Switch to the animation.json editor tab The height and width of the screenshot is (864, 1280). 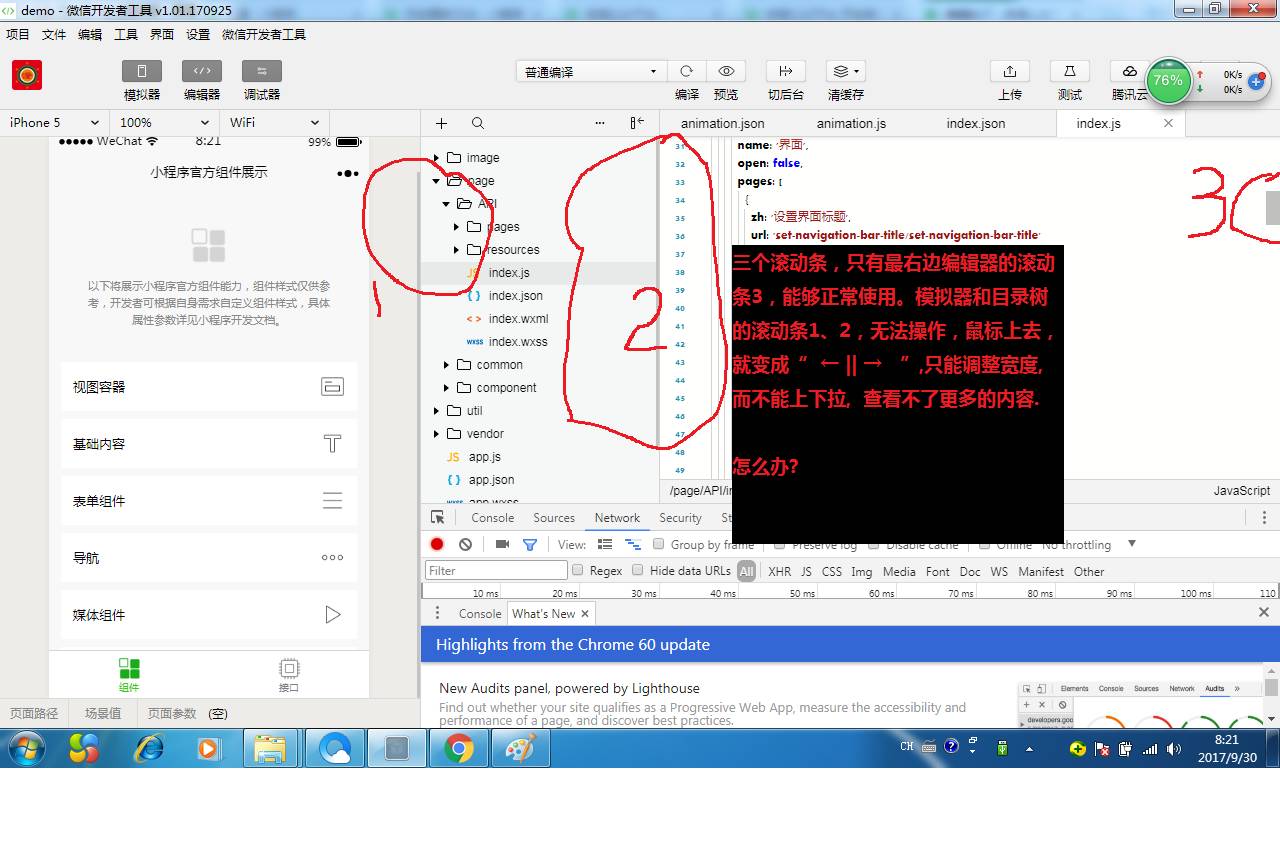click(723, 123)
